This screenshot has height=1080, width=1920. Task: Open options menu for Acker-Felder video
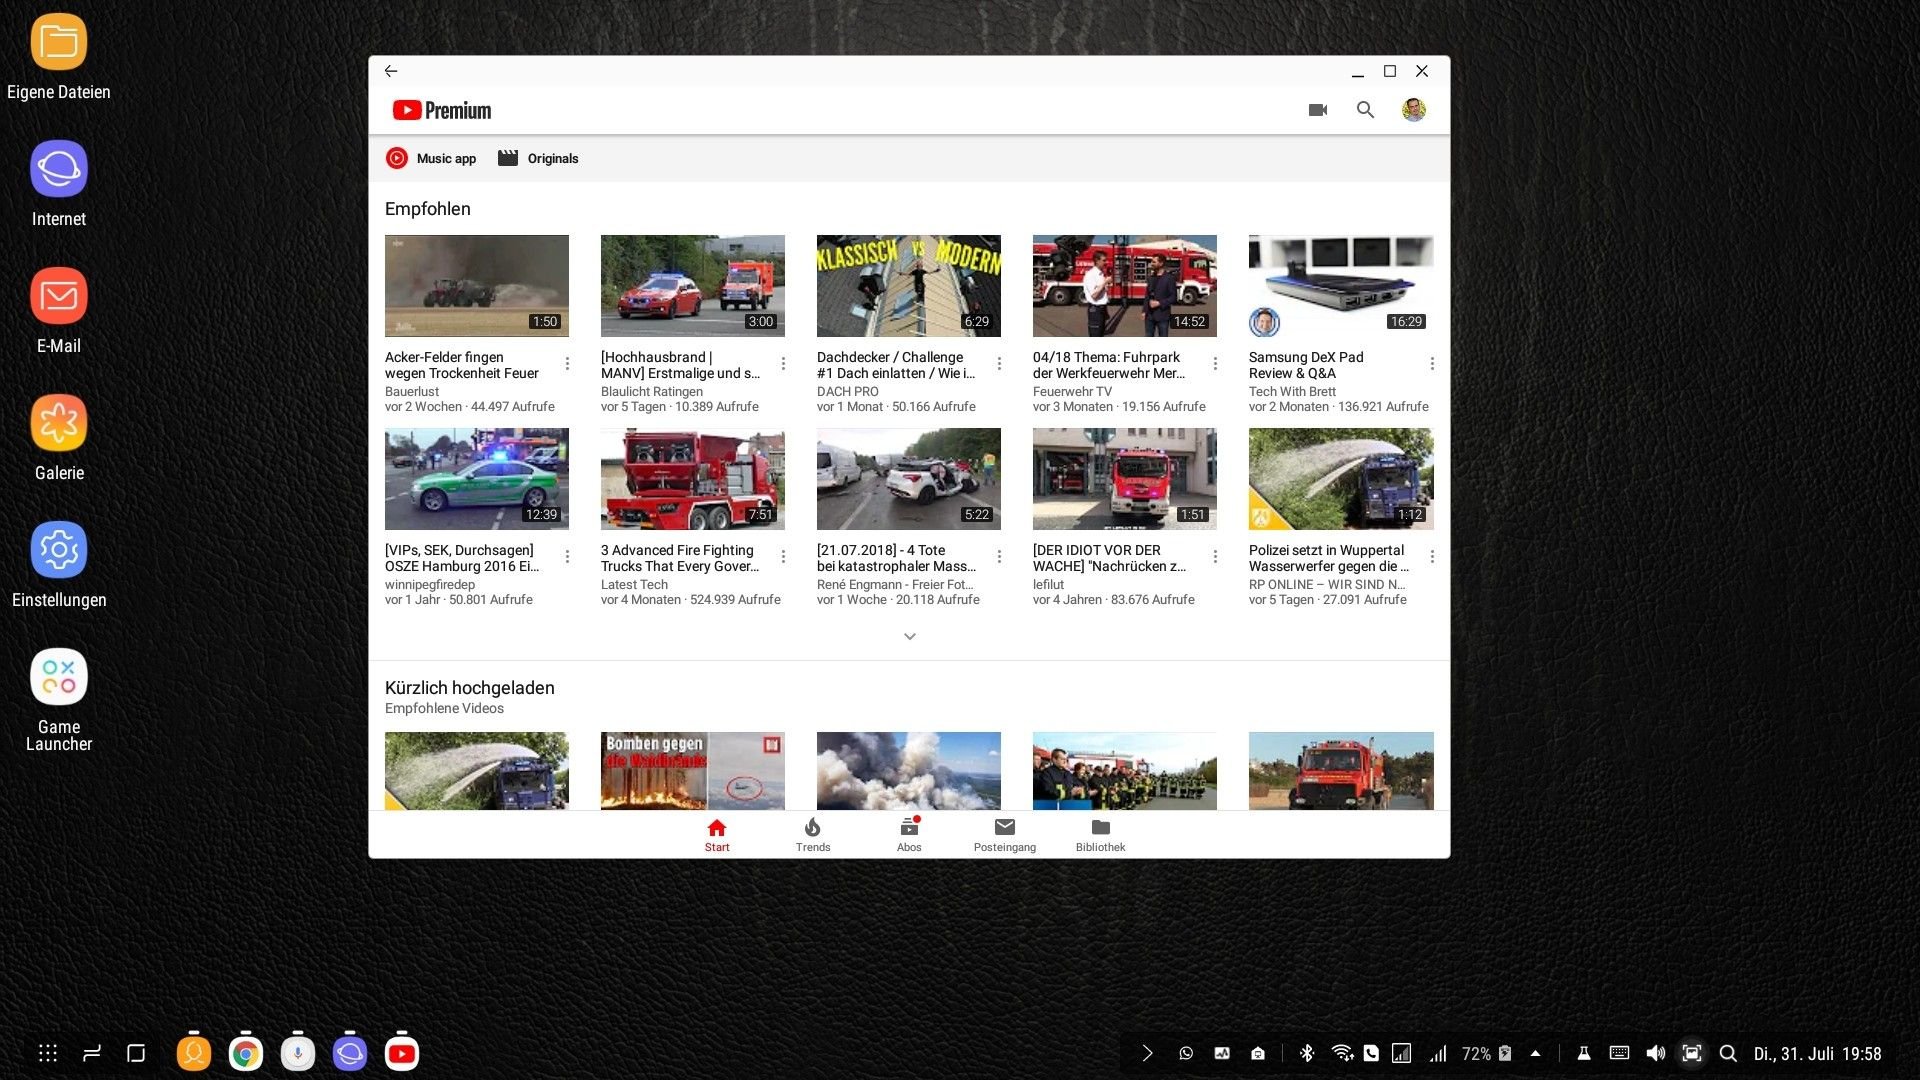[x=567, y=364]
